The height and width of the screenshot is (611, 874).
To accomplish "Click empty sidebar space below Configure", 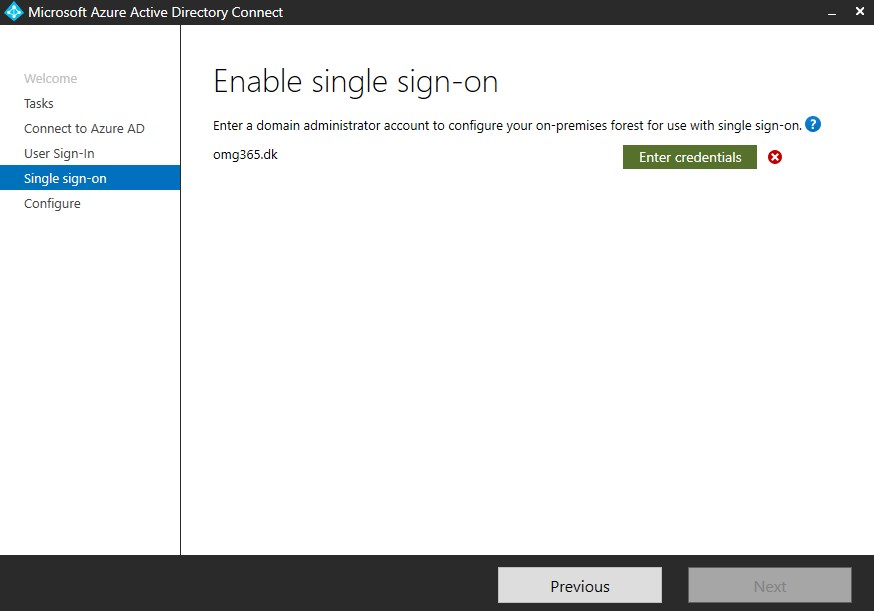I will tap(90, 380).
